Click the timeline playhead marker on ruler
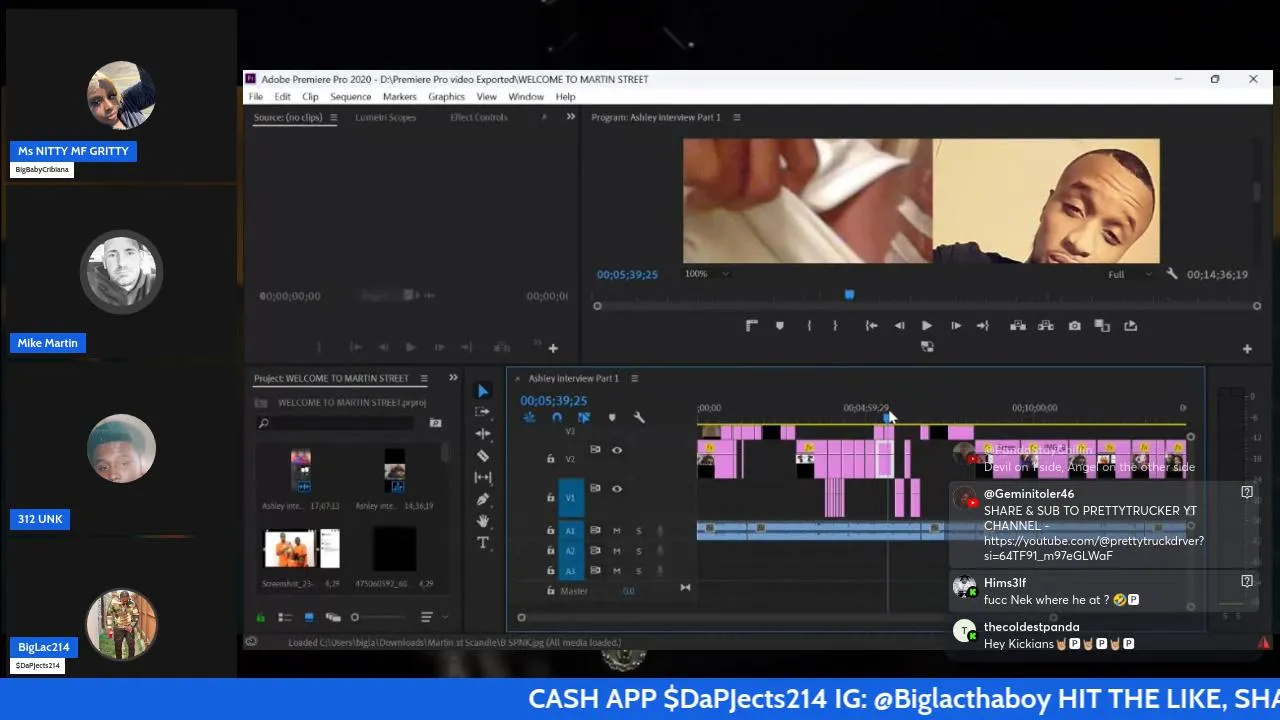This screenshot has height=720, width=1280. 888,417
